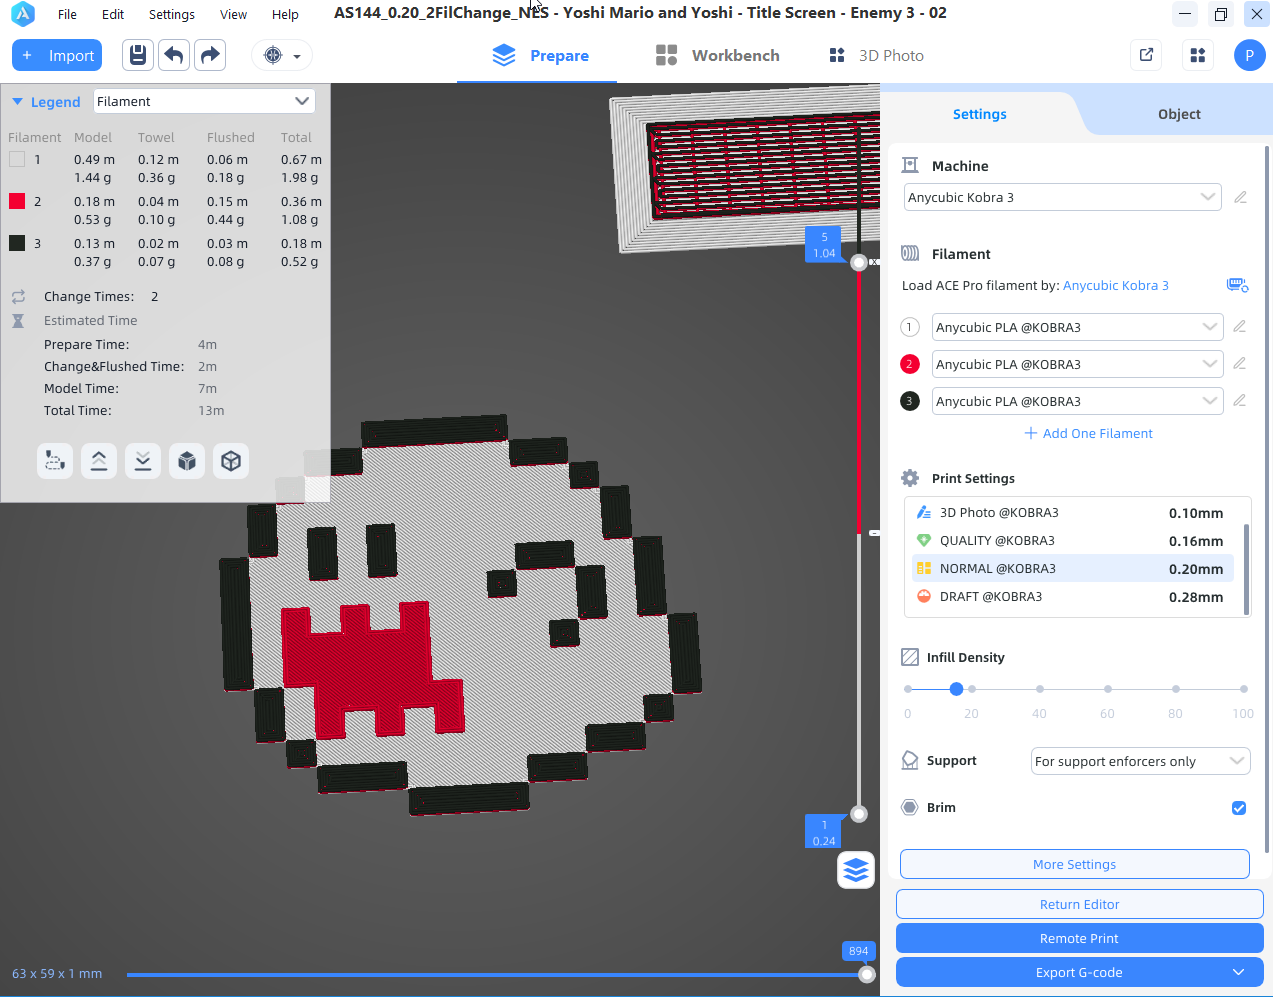Click the Anycubic Kobra 3 ACE Pro link
The image size is (1273, 997).
(x=1115, y=285)
